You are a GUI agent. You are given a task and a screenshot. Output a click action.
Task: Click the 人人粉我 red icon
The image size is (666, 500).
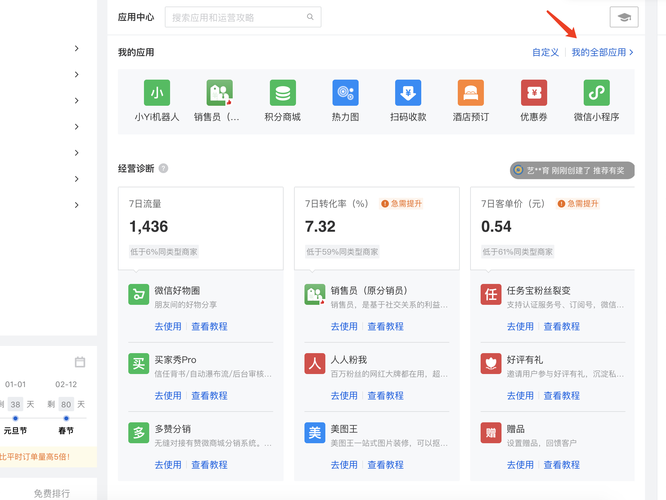tap(315, 364)
